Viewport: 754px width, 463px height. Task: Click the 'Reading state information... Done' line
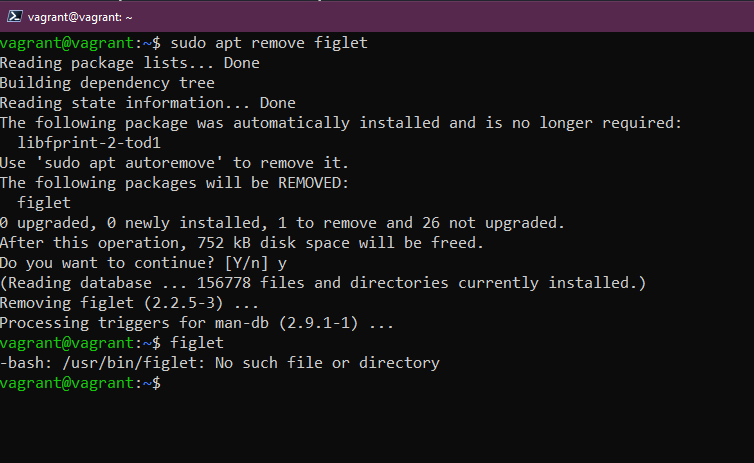[148, 103]
